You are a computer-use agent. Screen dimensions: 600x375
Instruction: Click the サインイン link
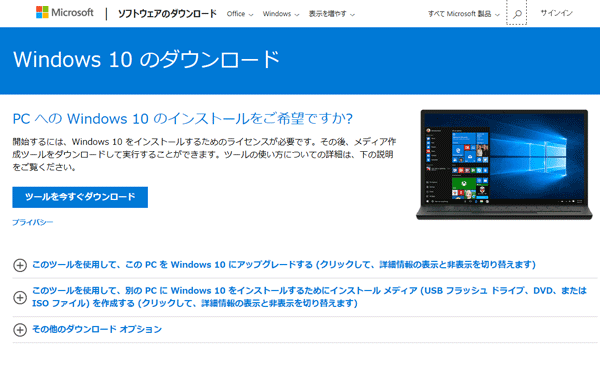[556, 13]
